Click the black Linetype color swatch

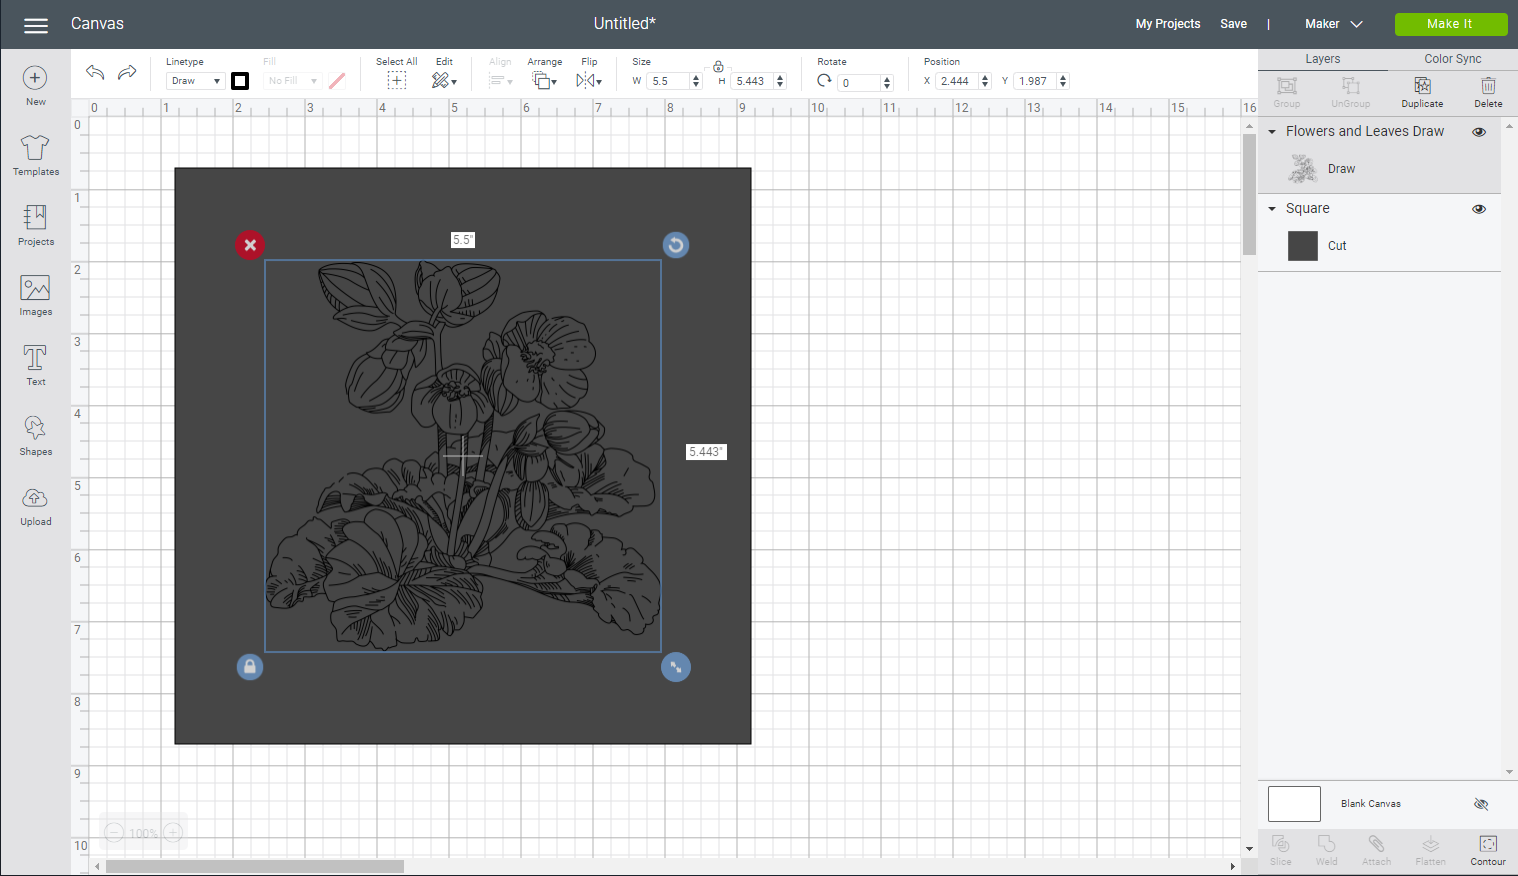(239, 80)
